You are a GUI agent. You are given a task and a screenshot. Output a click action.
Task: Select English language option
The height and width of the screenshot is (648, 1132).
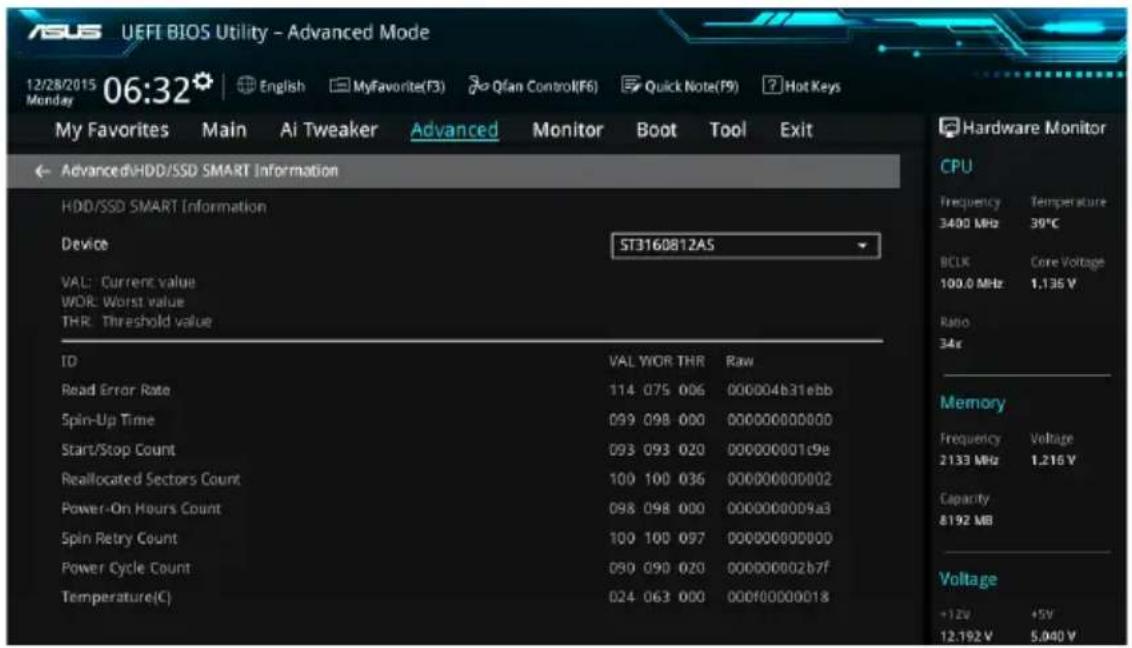(282, 87)
